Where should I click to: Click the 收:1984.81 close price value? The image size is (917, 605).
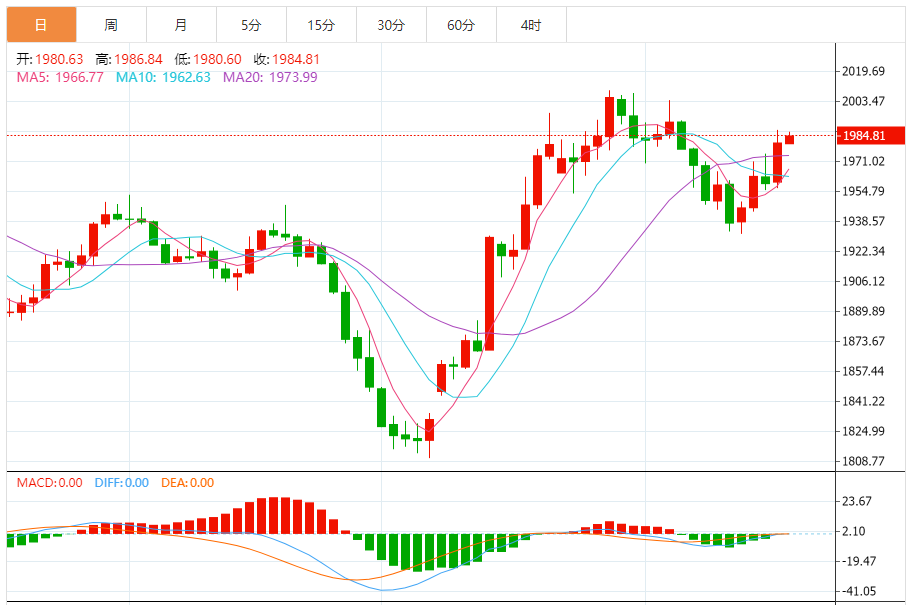(x=287, y=59)
